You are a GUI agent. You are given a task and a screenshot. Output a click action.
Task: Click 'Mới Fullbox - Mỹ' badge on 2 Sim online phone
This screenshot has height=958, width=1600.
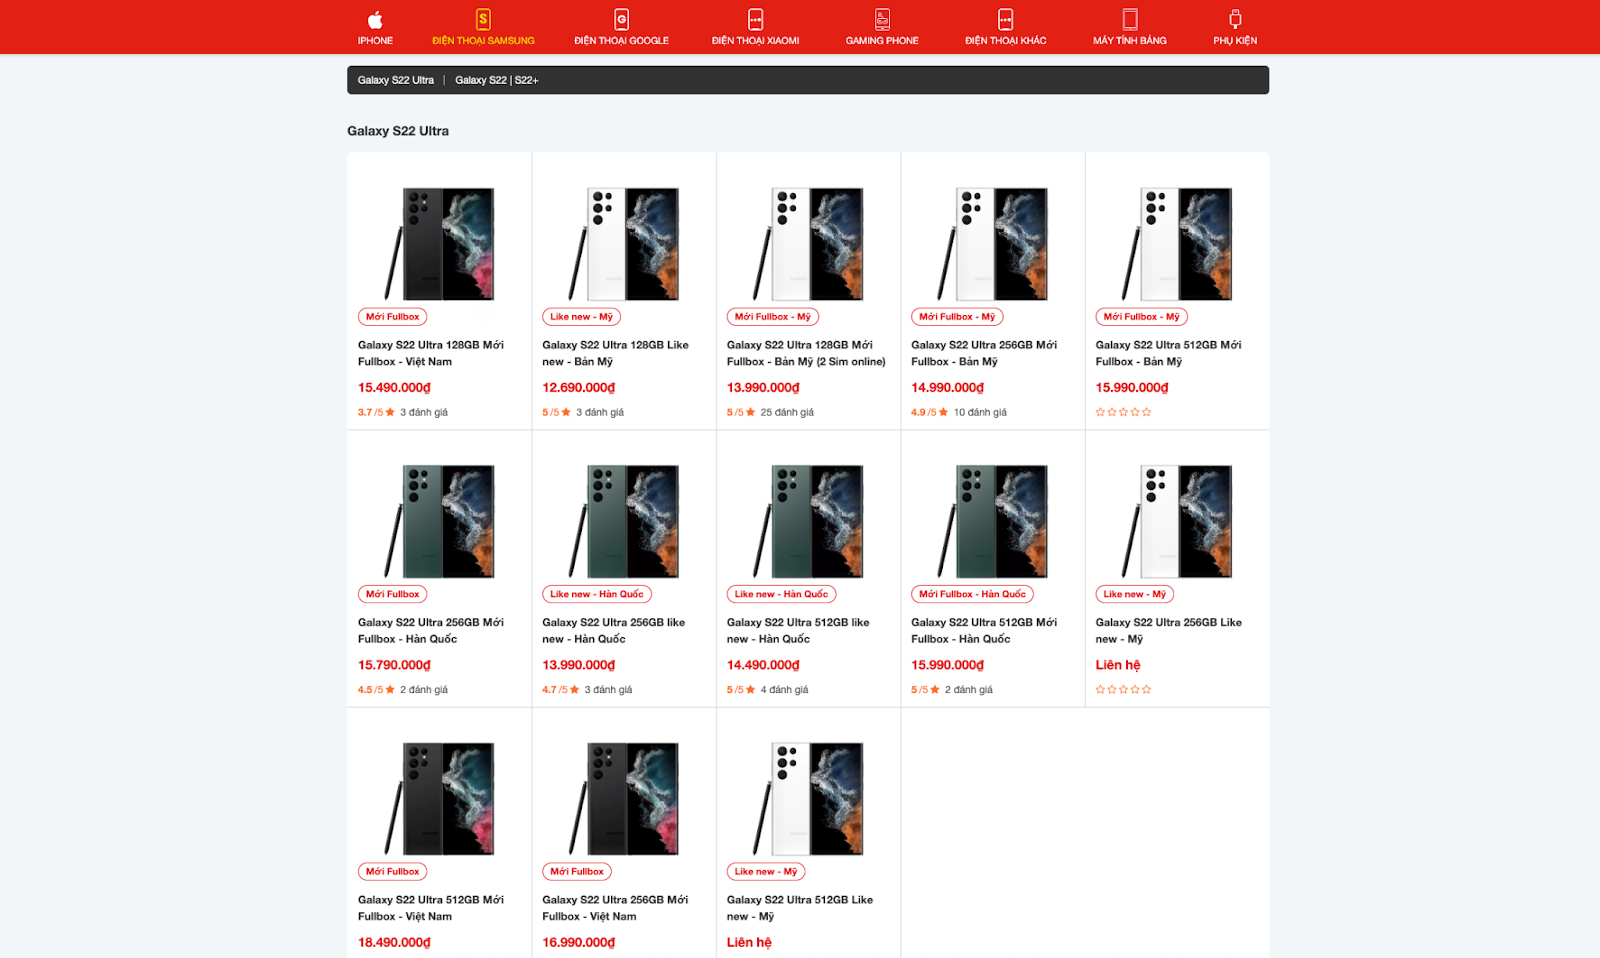tap(773, 317)
